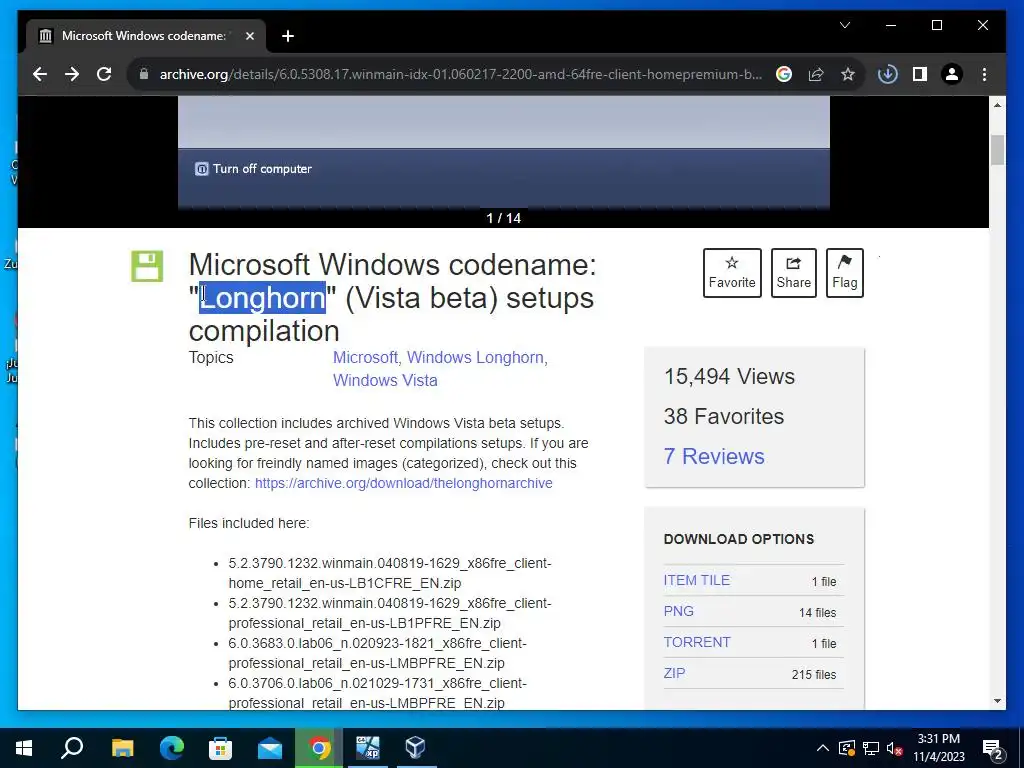Show hidden tray icons chevron
This screenshot has height=768, width=1024.
[x=823, y=748]
